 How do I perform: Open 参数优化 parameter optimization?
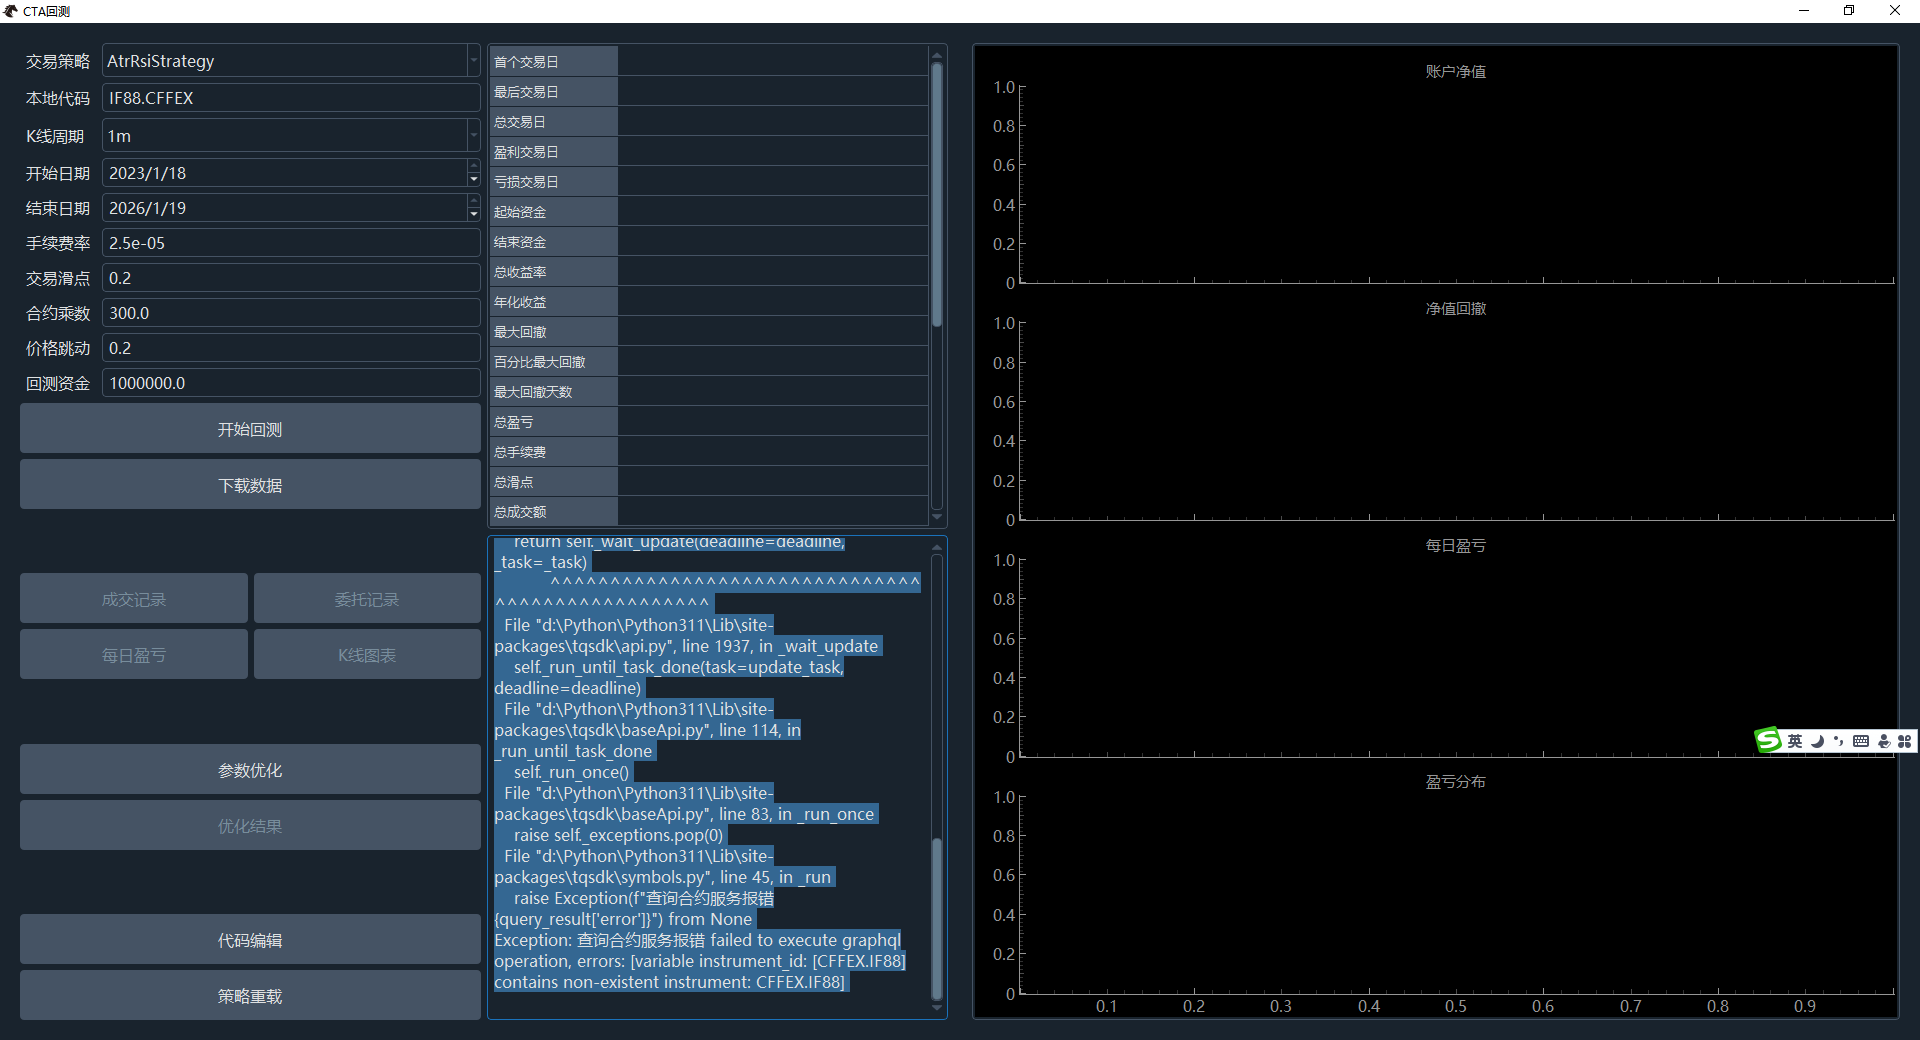250,770
